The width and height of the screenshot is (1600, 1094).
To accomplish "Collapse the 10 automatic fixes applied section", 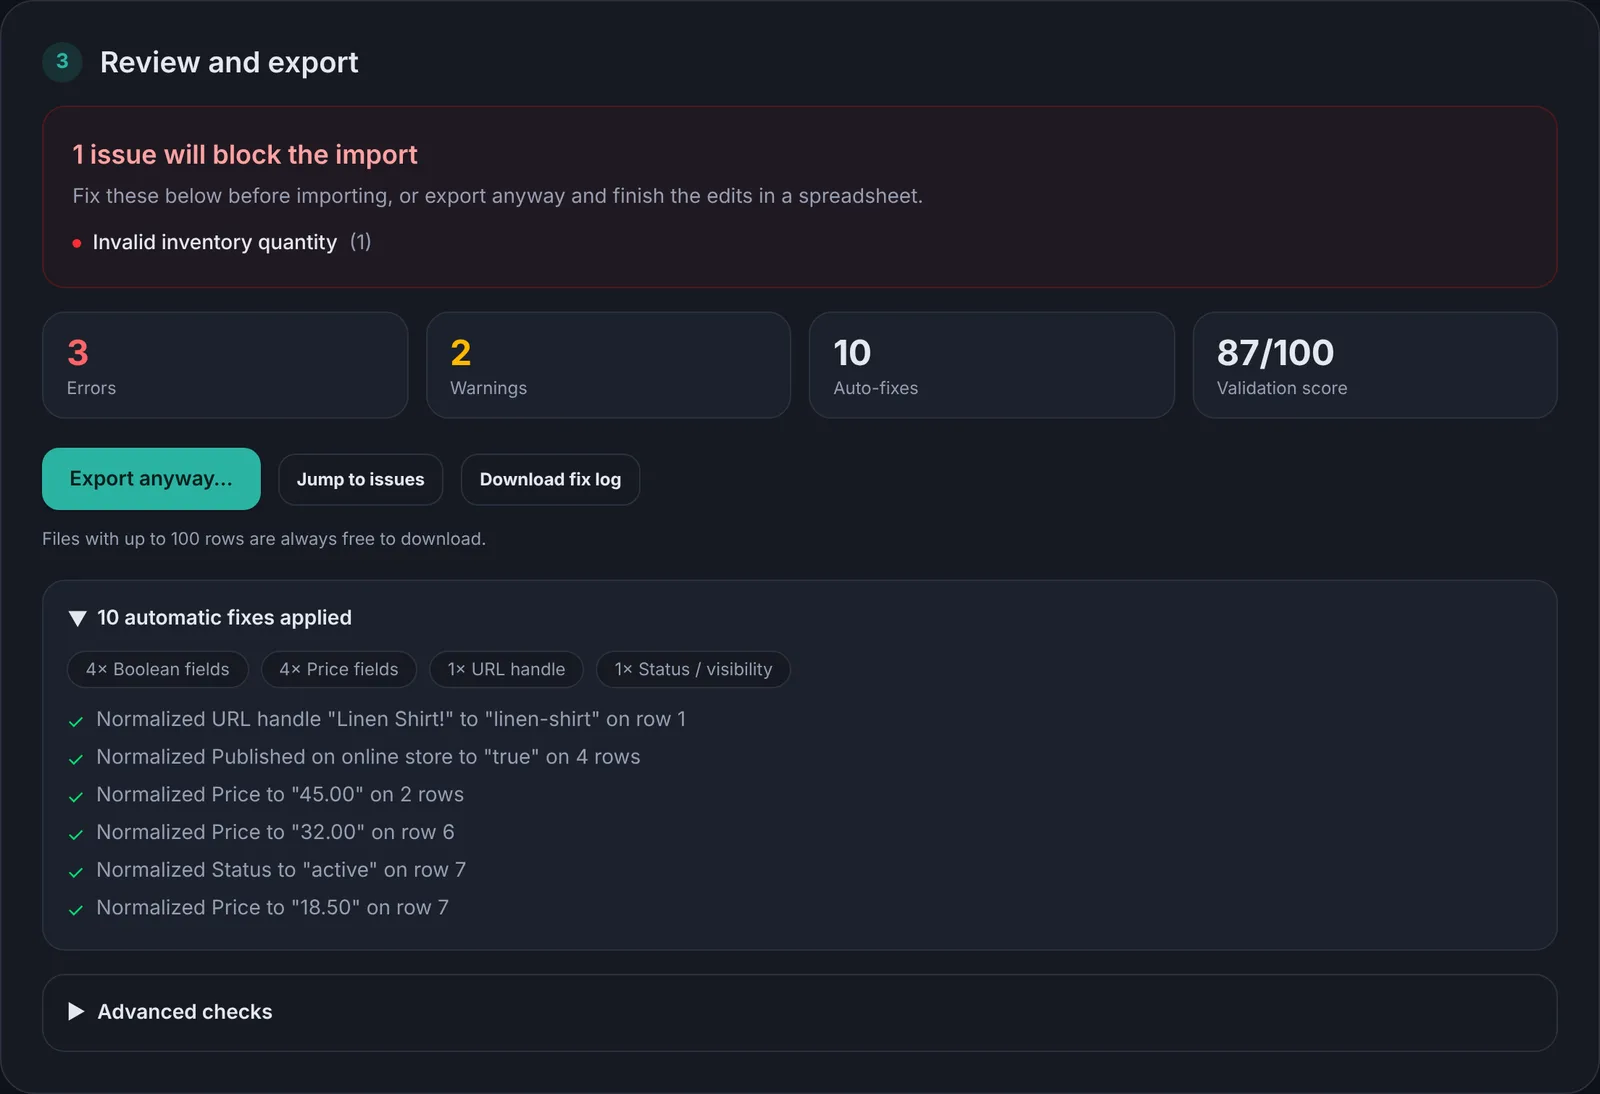I will pos(210,618).
